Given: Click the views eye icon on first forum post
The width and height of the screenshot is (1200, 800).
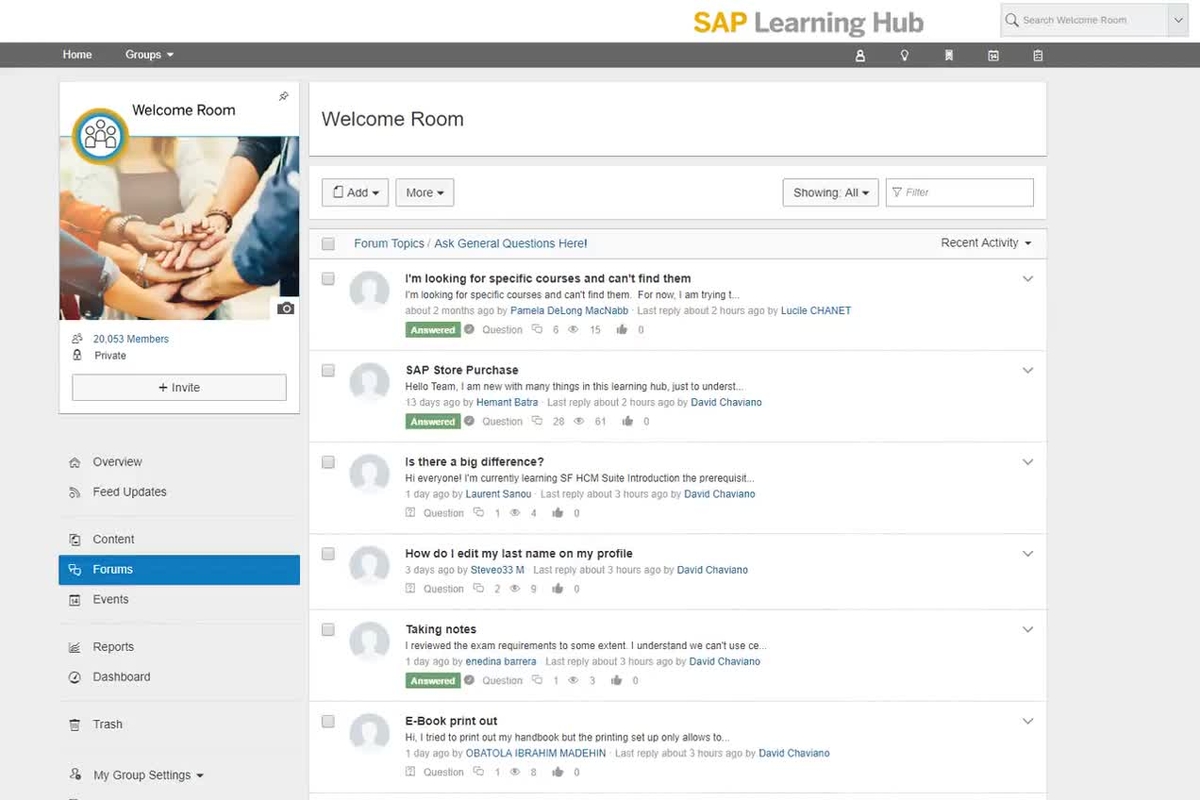Looking at the screenshot, I should pyautogui.click(x=574, y=330).
